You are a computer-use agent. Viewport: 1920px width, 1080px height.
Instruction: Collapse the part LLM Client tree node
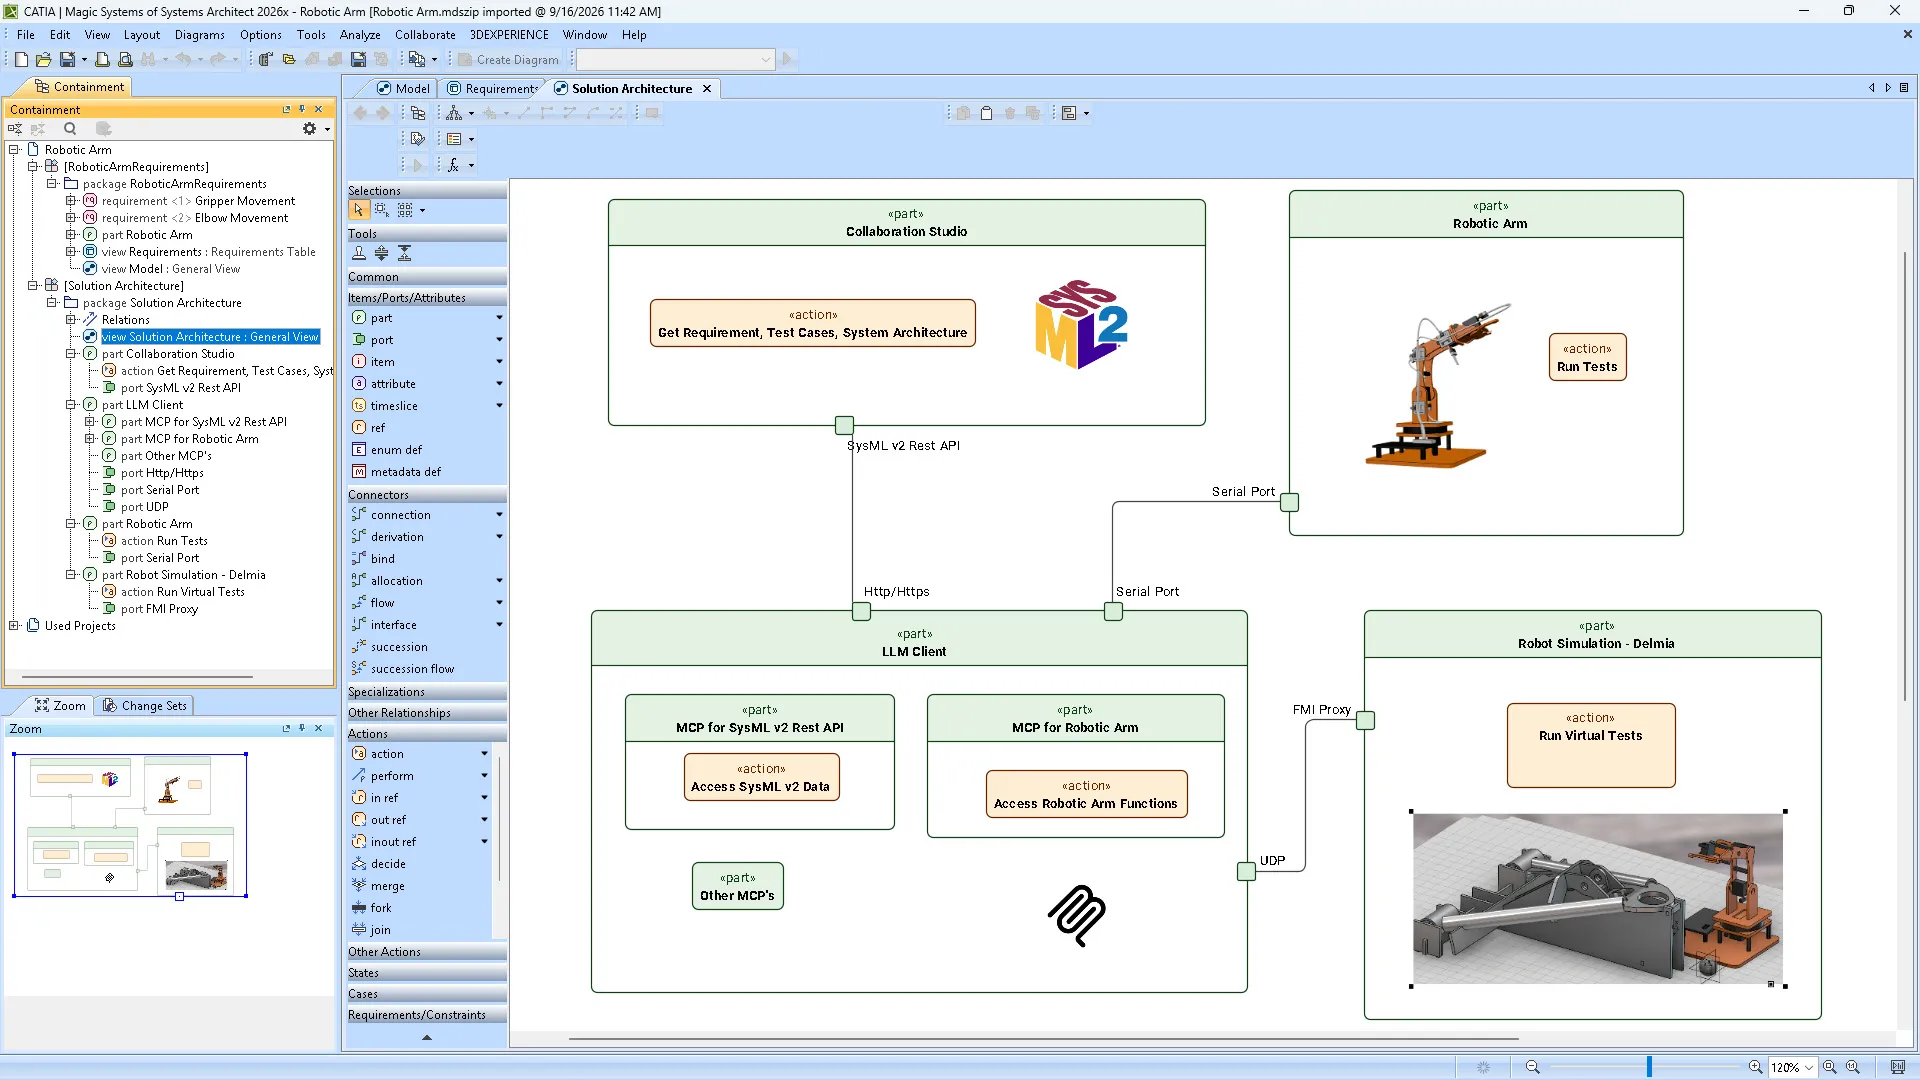(71, 405)
